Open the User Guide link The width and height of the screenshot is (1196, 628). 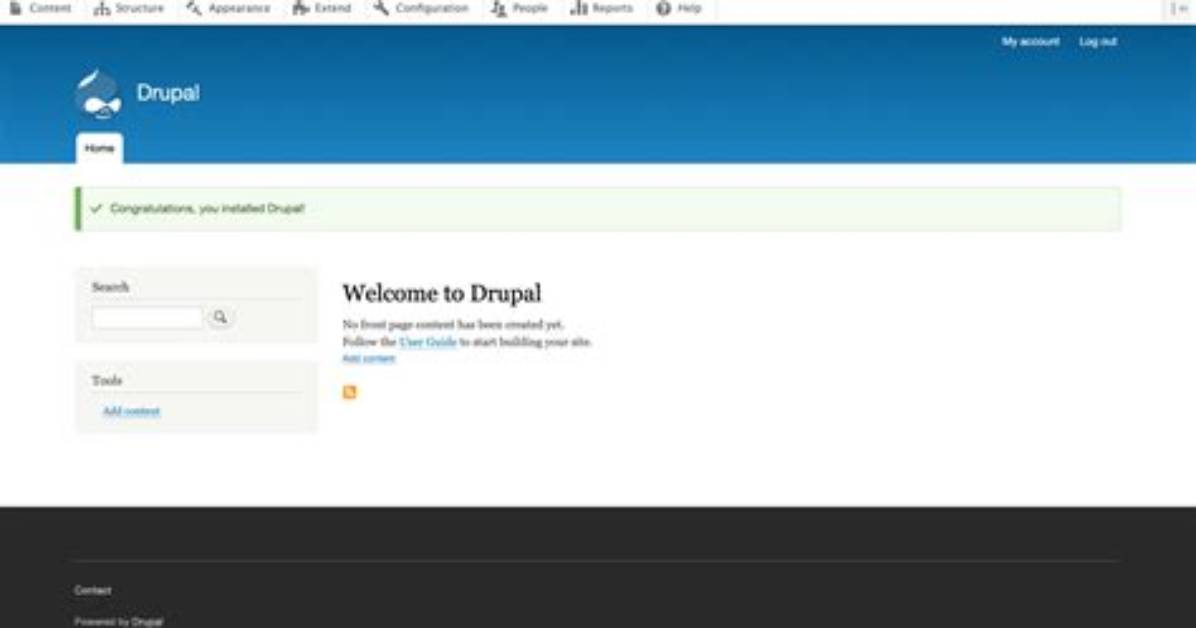pyautogui.click(x=427, y=342)
